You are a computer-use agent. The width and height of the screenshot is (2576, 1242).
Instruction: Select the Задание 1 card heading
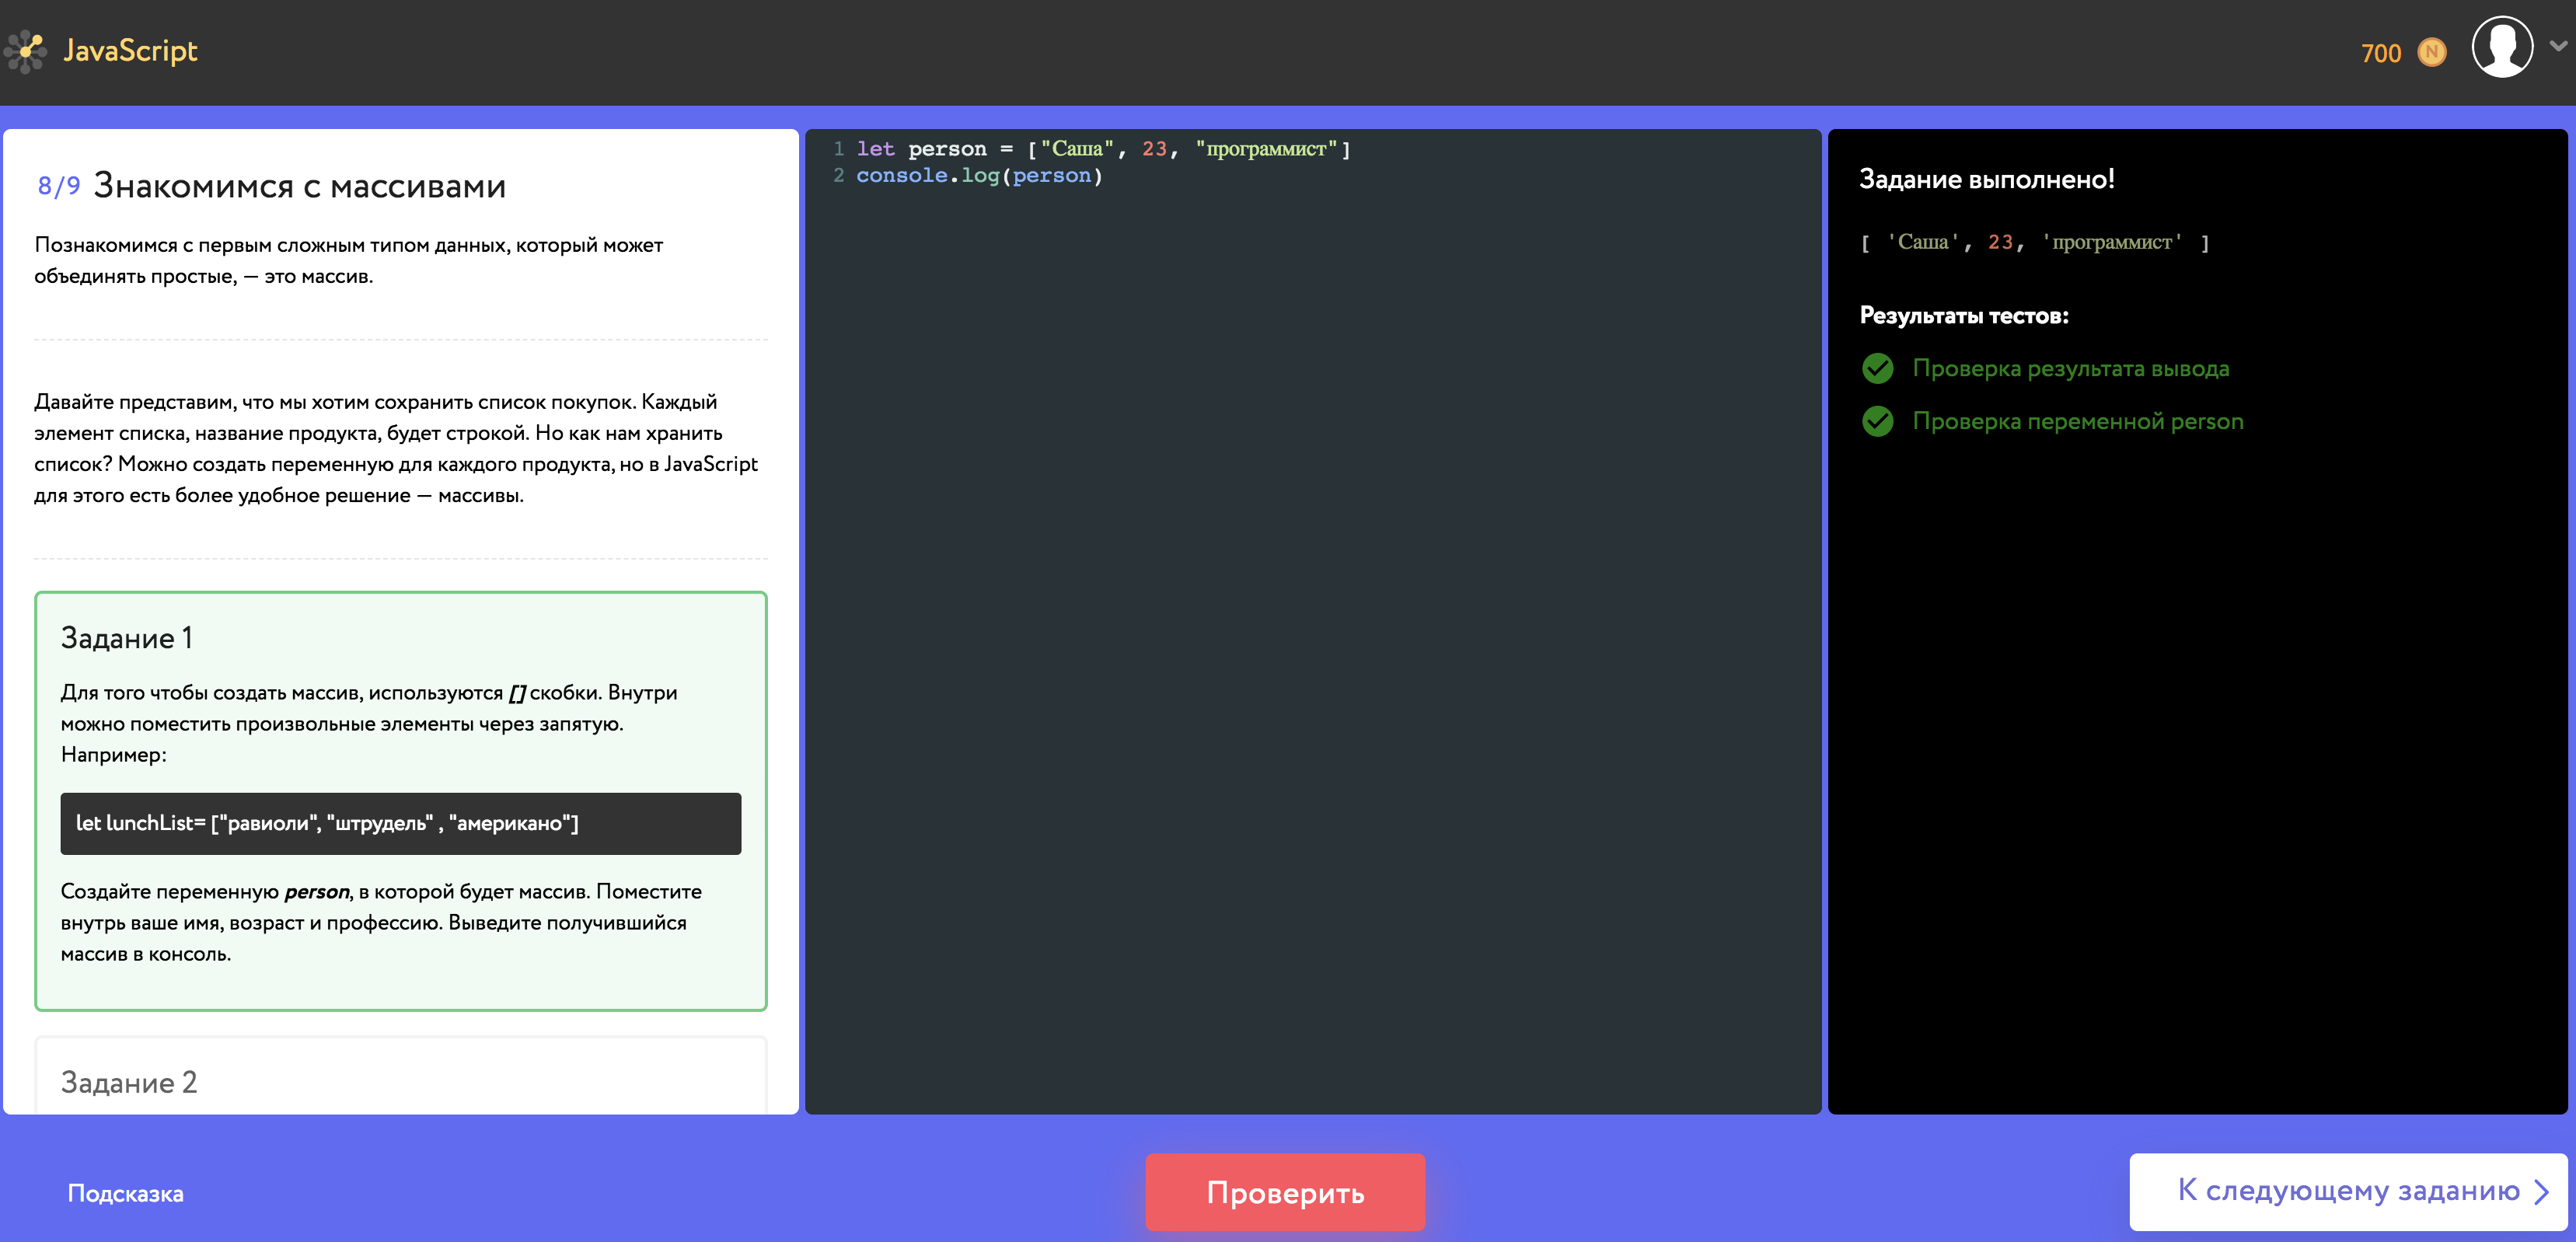click(126, 638)
